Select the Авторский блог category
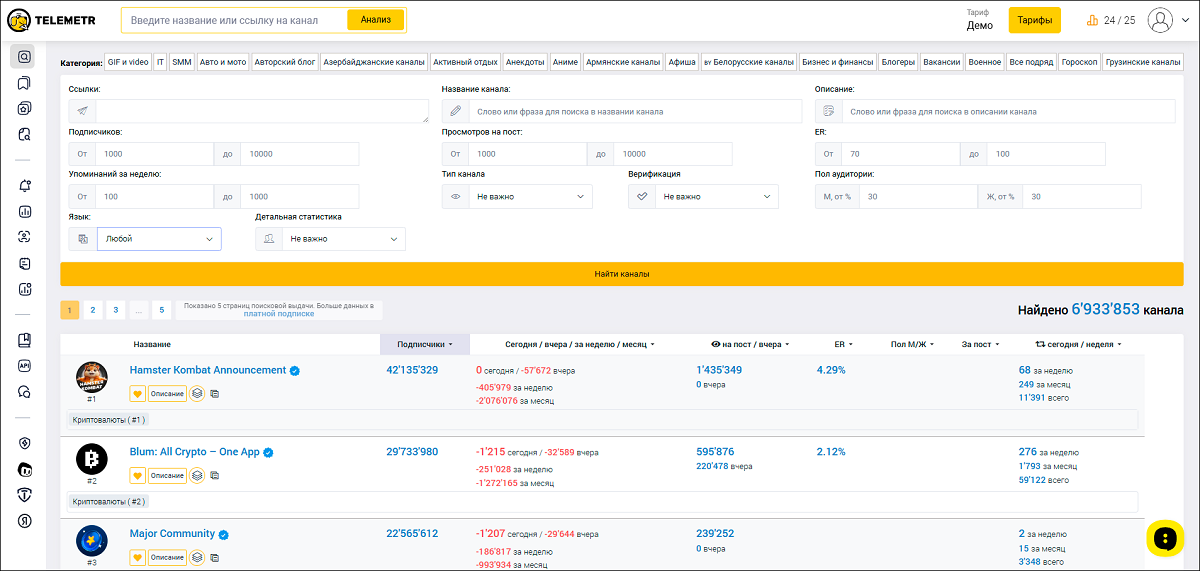Viewport: 1200px width, 571px height. (285, 62)
